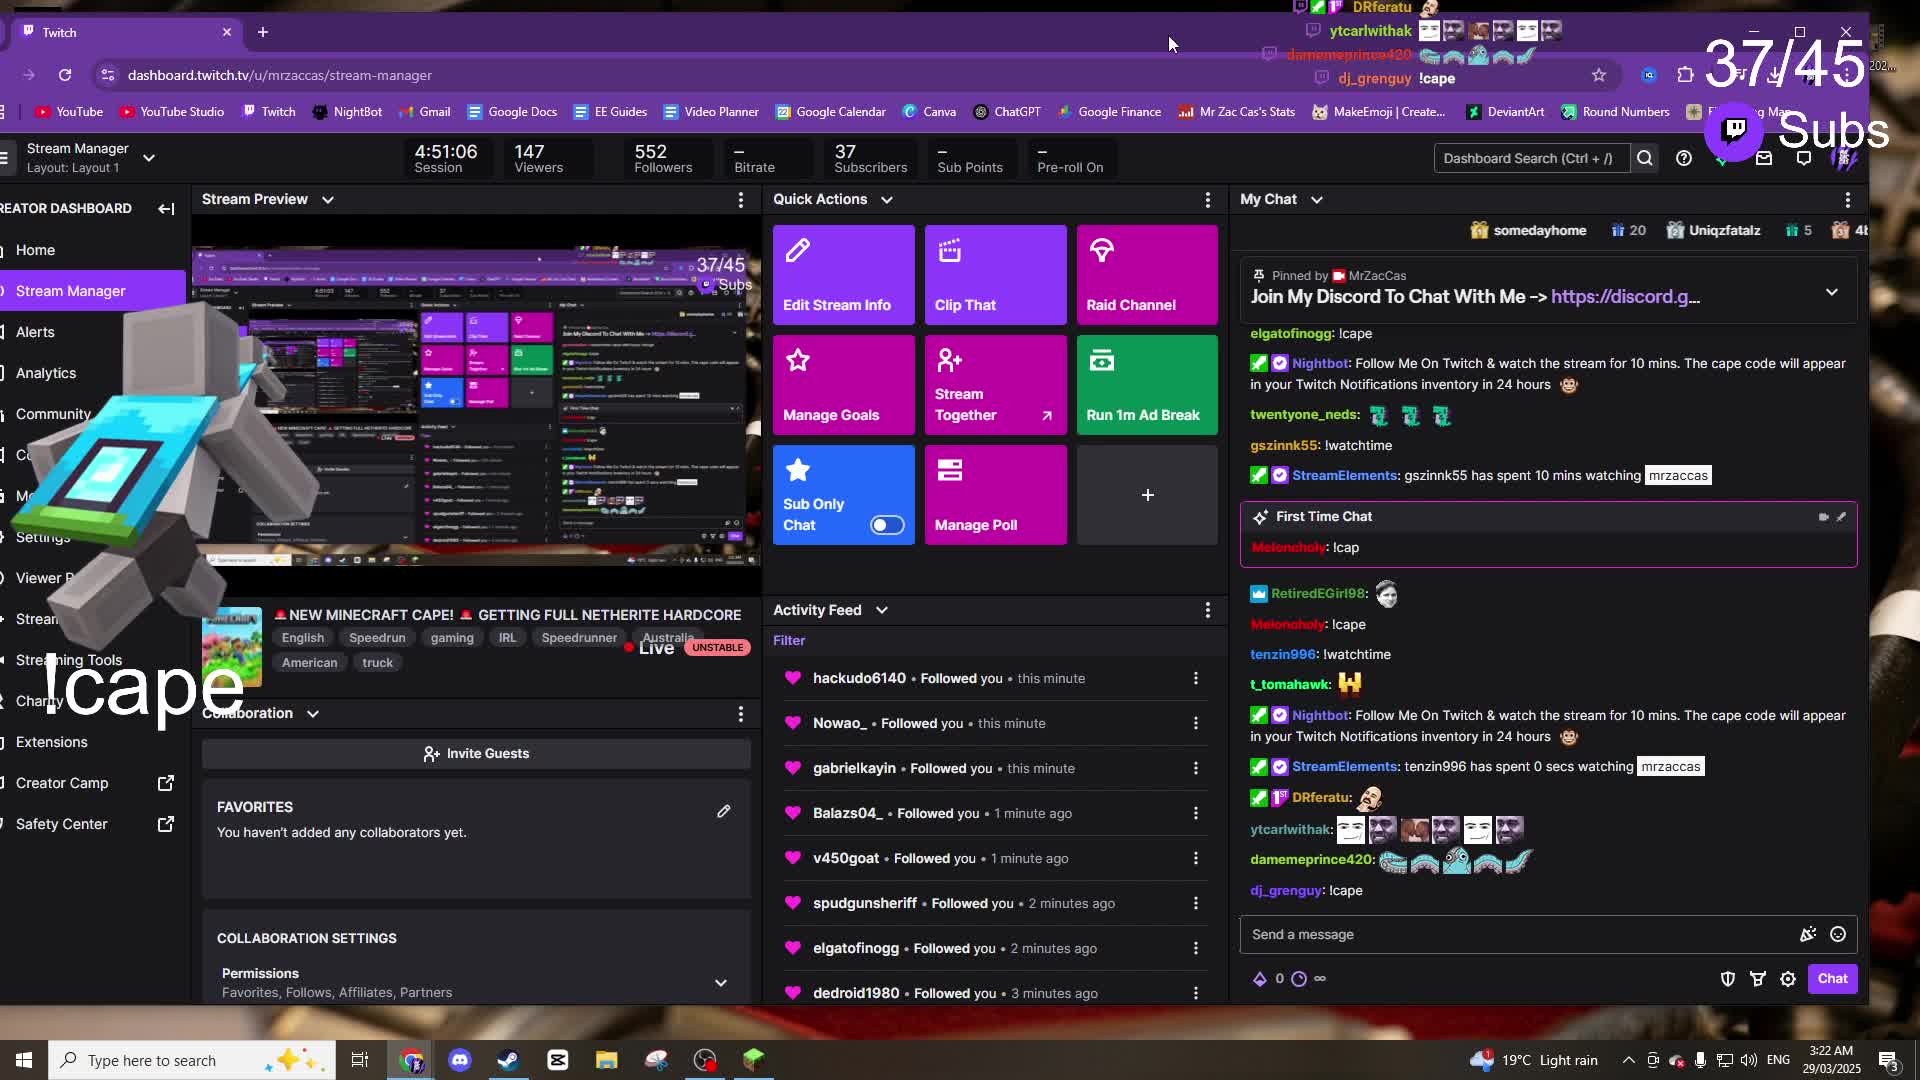Collapse the Creator Dashboard sidebar

click(166, 208)
